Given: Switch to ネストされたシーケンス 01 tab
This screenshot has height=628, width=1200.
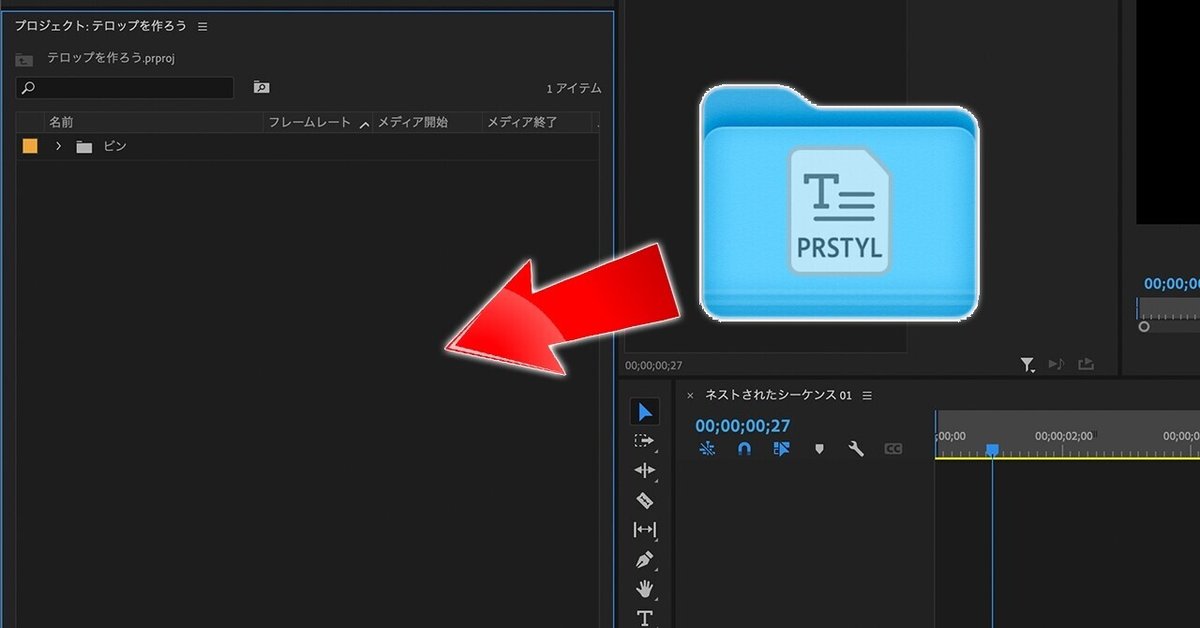Looking at the screenshot, I should (x=778, y=395).
